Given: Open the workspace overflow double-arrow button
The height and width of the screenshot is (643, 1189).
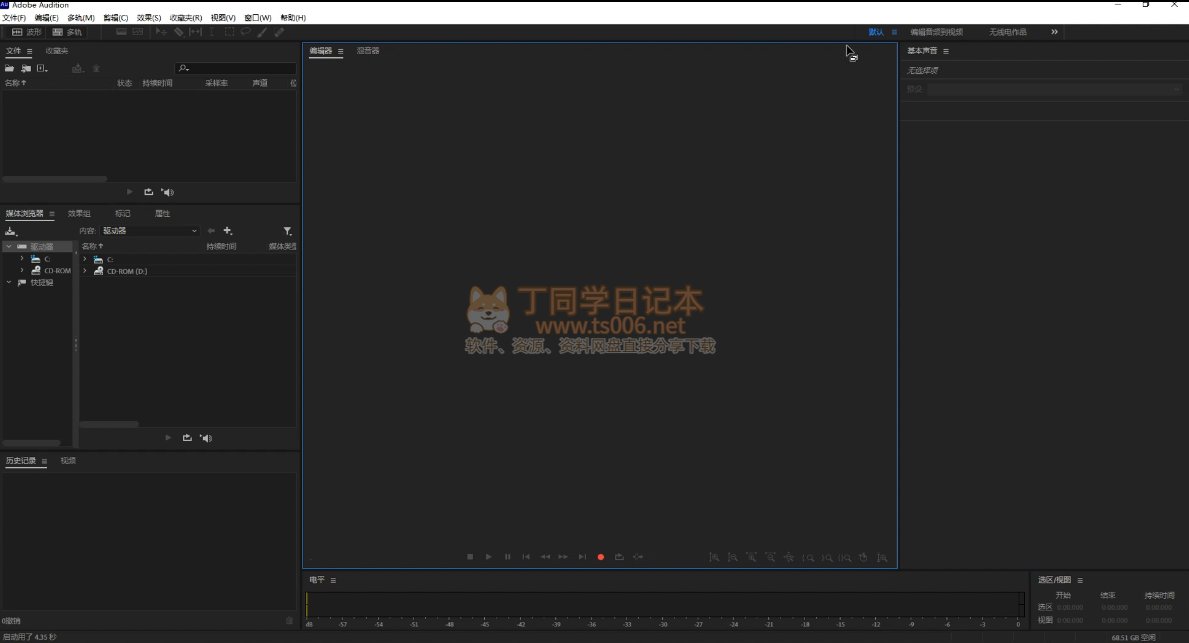Looking at the screenshot, I should (x=1054, y=32).
